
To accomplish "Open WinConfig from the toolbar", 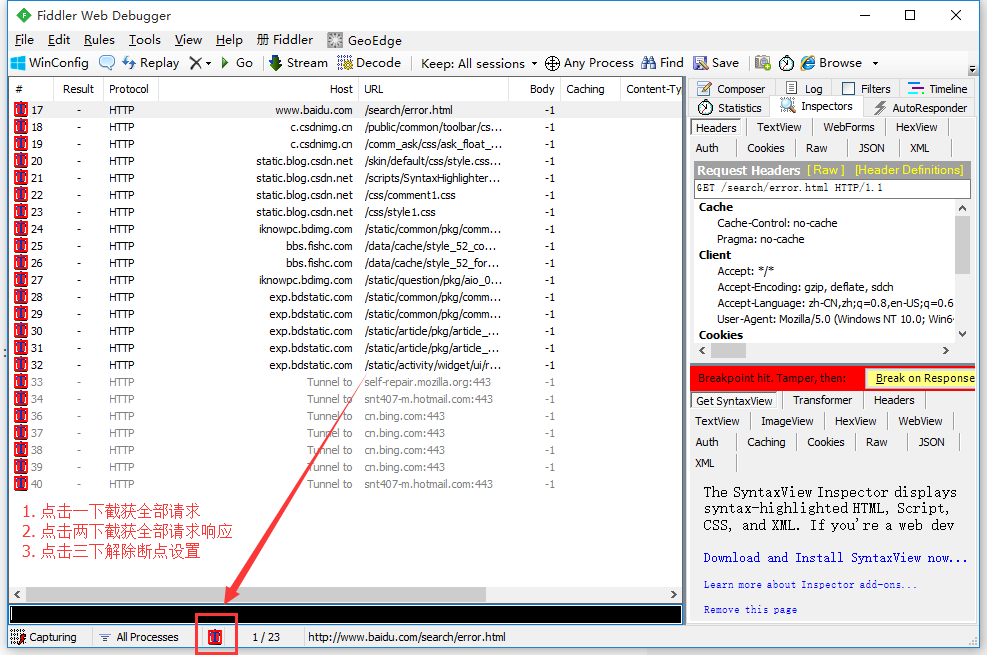I will click(x=50, y=63).
